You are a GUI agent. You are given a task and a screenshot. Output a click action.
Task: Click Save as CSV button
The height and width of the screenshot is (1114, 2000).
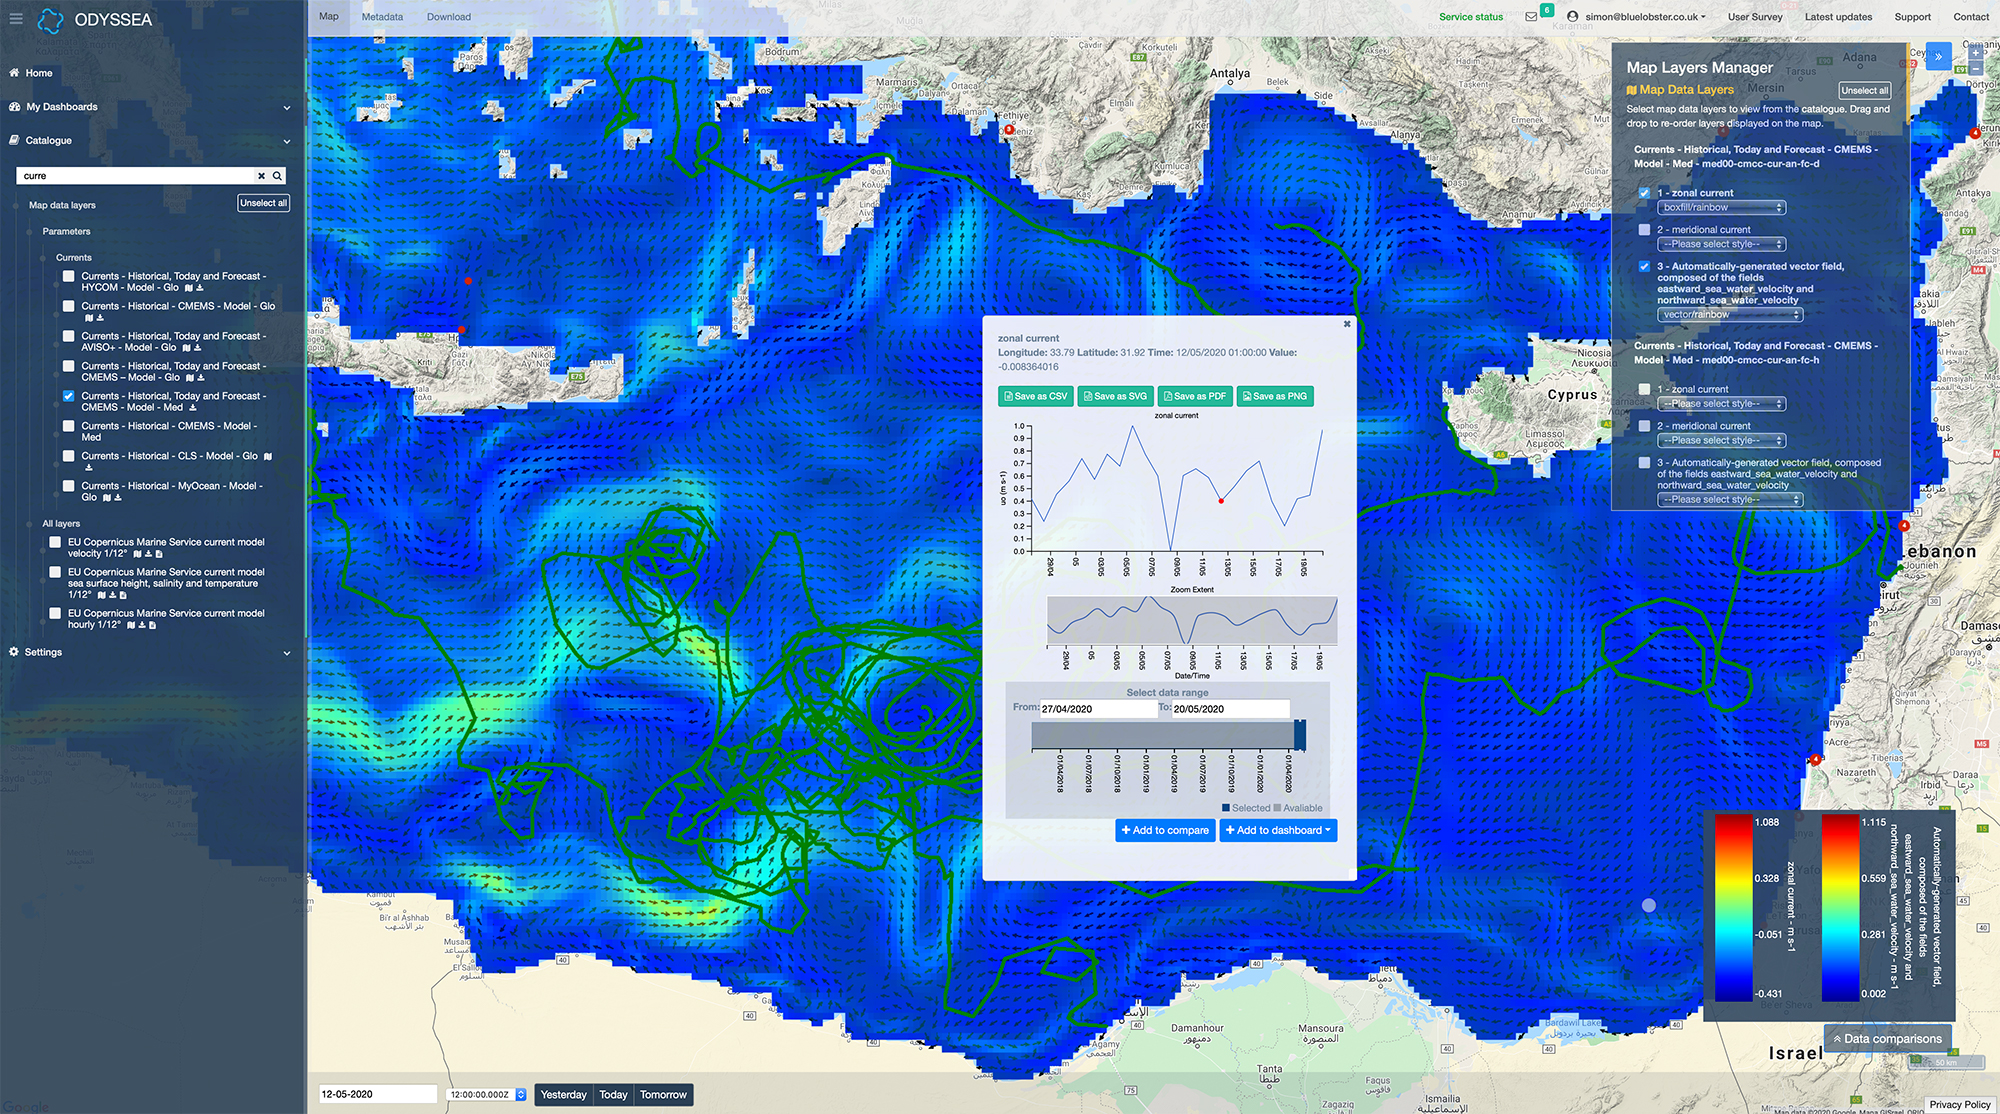click(x=1035, y=396)
